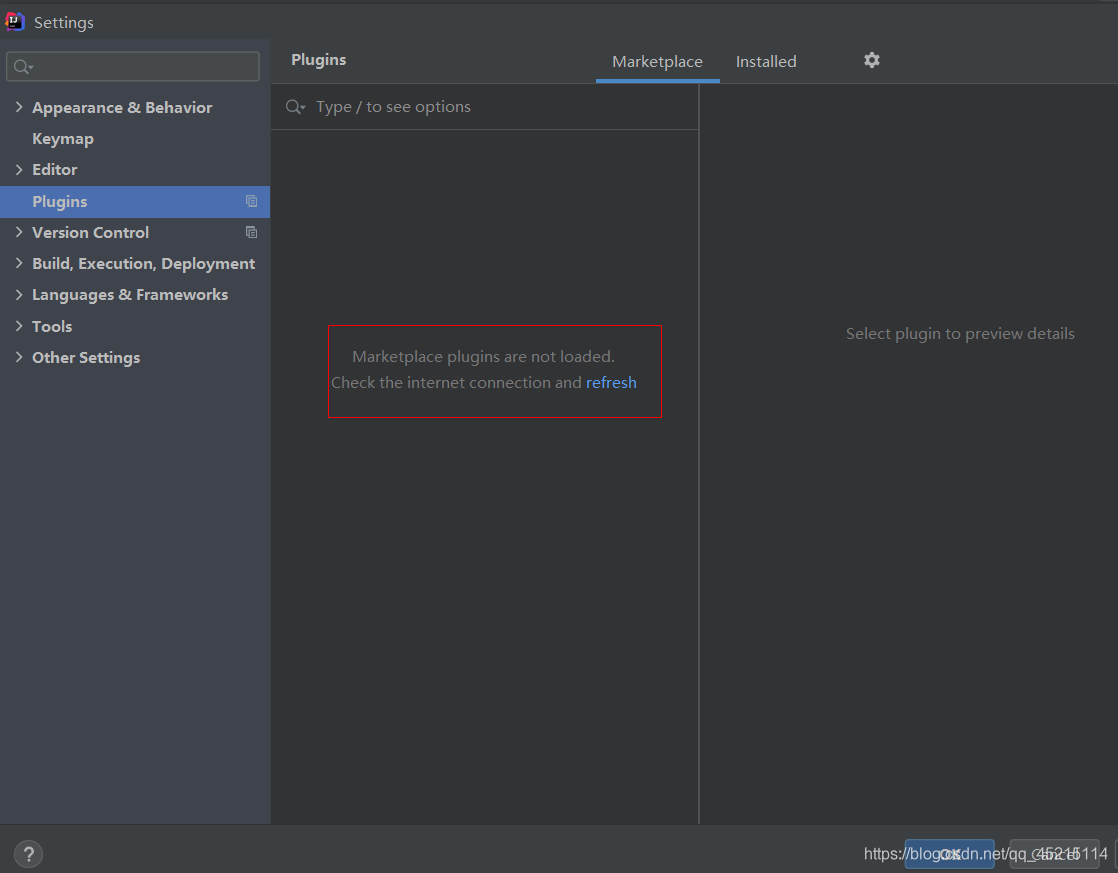The width and height of the screenshot is (1118, 873).
Task: Switch to the Marketplace tab
Action: point(657,62)
